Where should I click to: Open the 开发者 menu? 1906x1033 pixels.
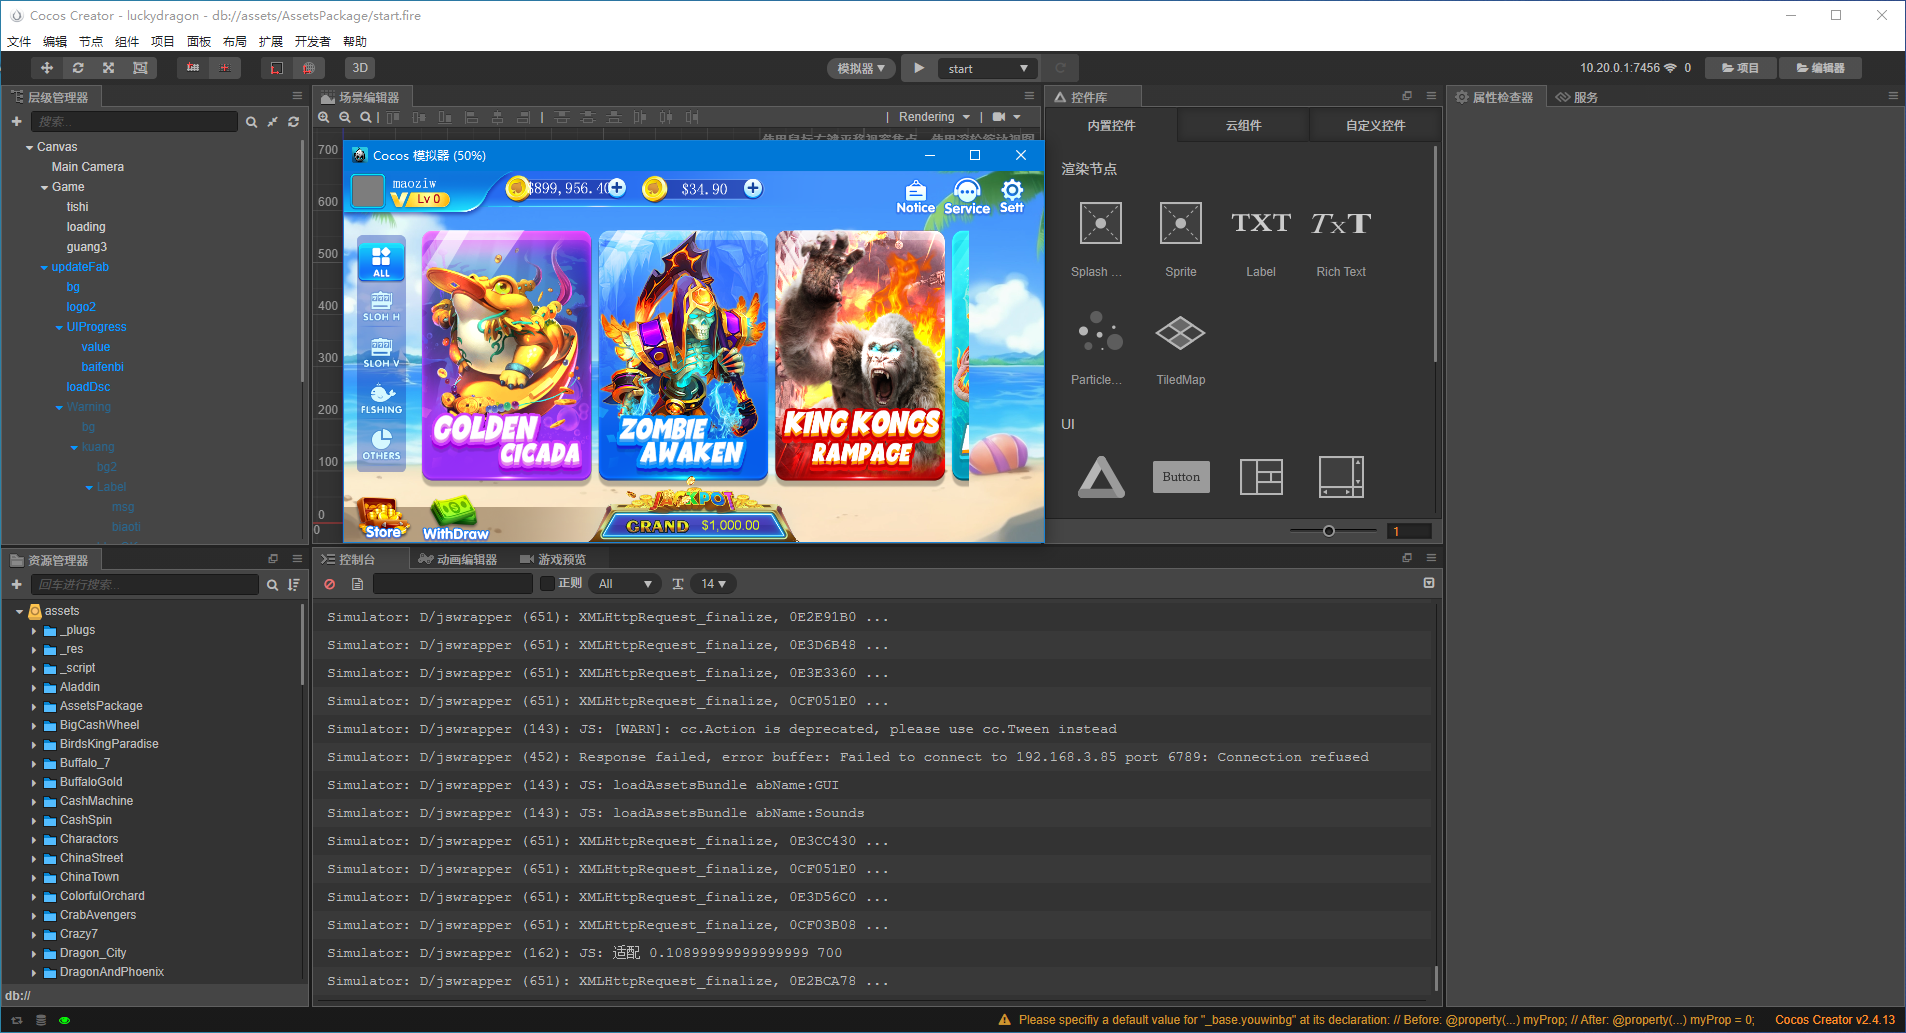[312, 41]
